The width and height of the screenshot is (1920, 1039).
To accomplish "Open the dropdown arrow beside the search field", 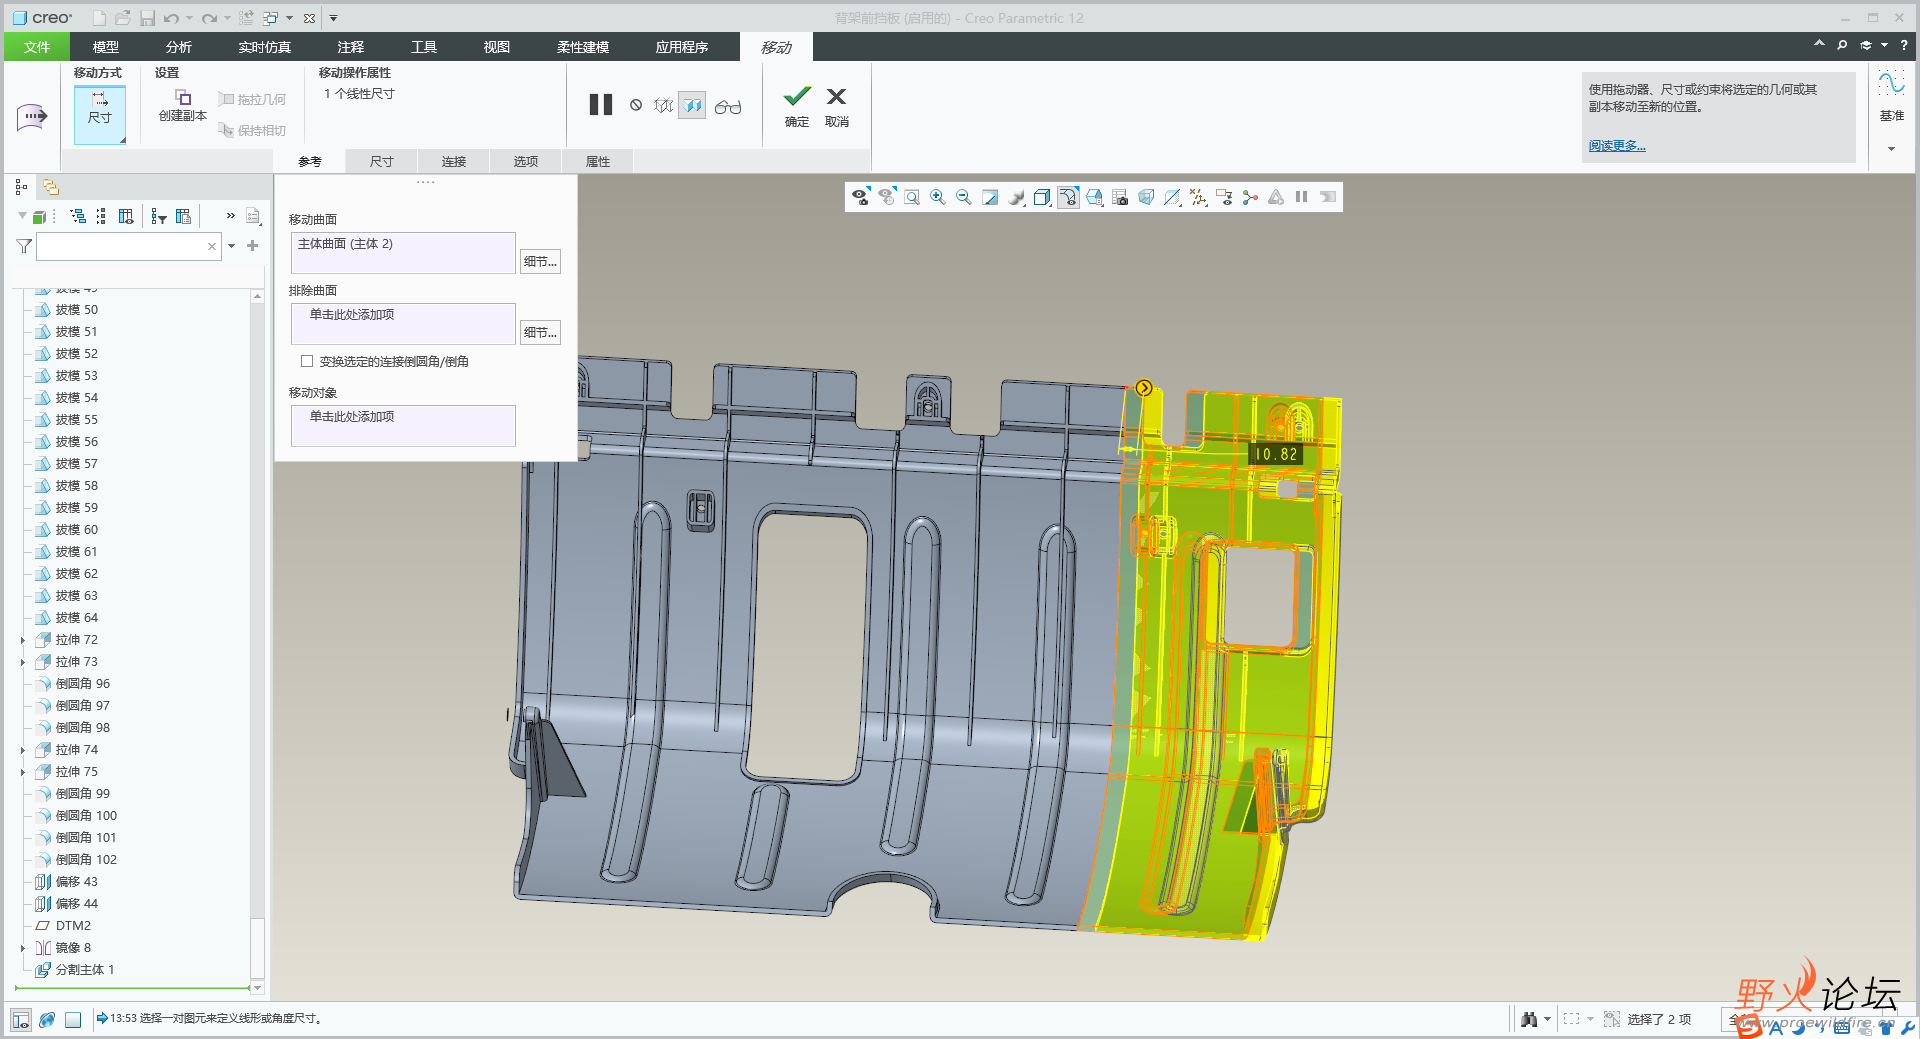I will 232,246.
